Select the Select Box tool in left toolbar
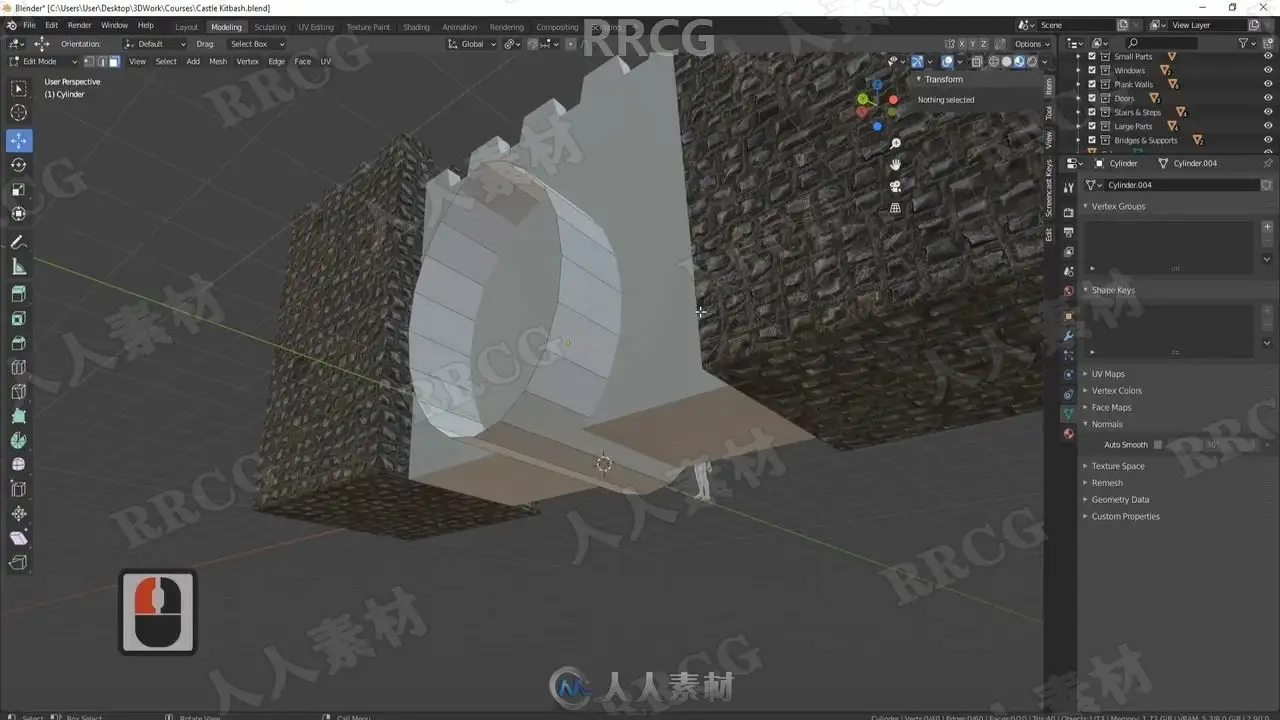Image resolution: width=1280 pixels, height=720 pixels. 19,89
